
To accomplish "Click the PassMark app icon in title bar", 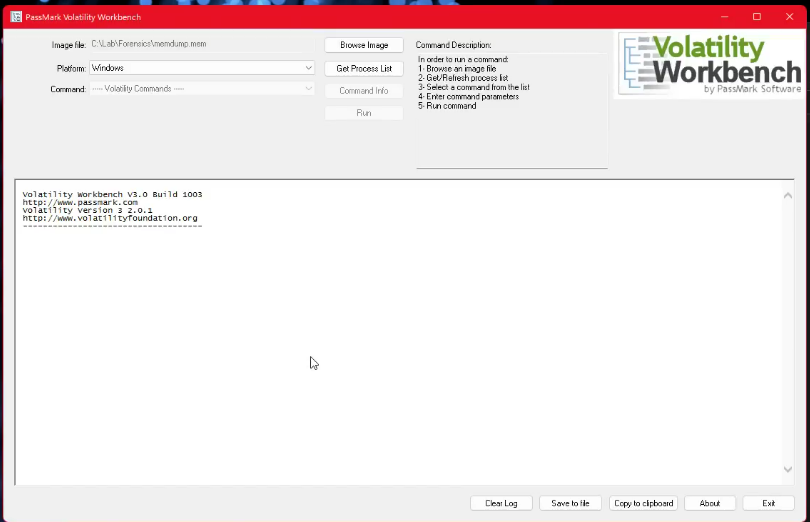I will (16, 17).
